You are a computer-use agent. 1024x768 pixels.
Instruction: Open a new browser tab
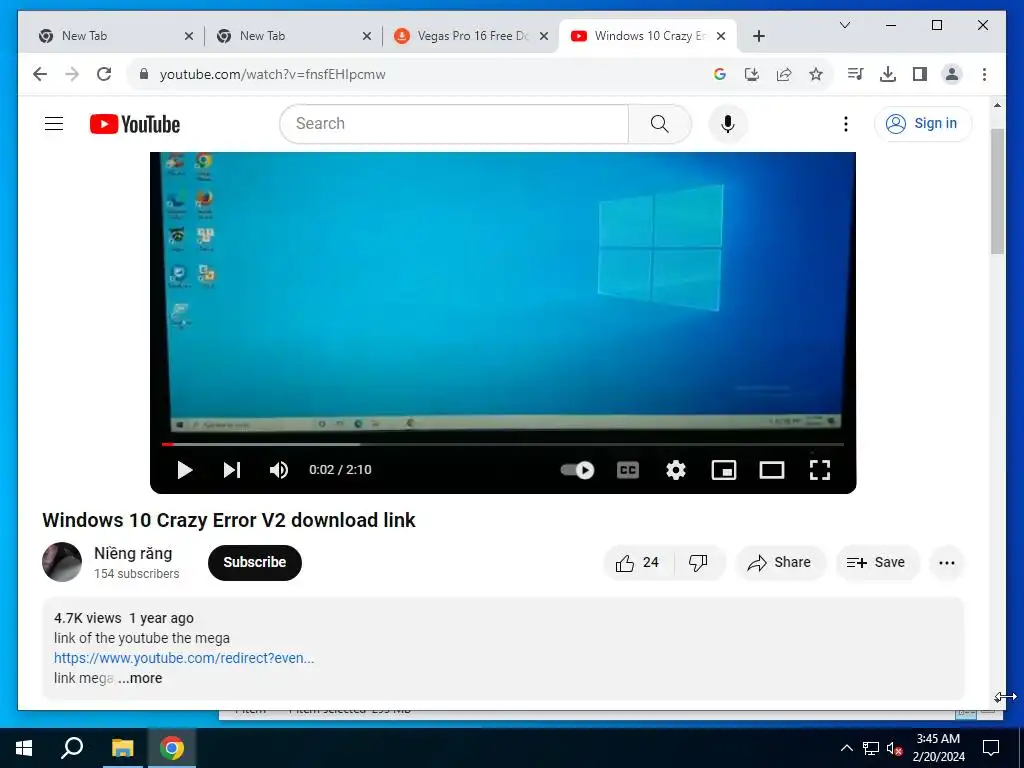(759, 36)
